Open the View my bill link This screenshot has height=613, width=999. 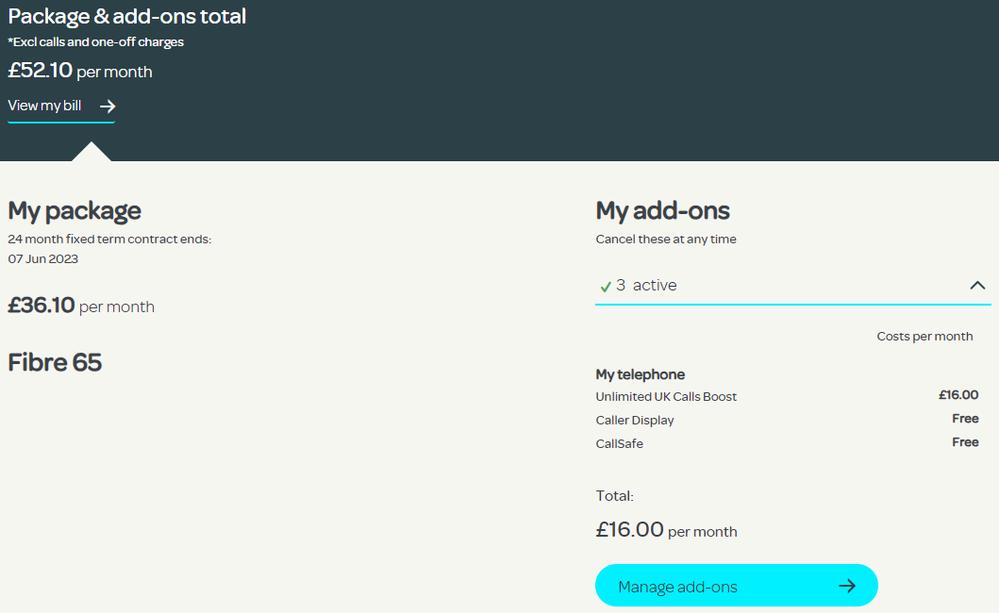click(x=45, y=105)
